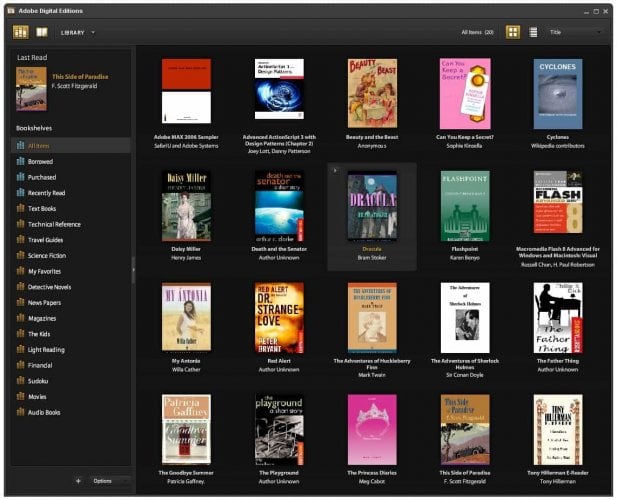This screenshot has width=617, height=500.
Task: Click 'Sophie Kinsella' author text
Action: coord(464,146)
